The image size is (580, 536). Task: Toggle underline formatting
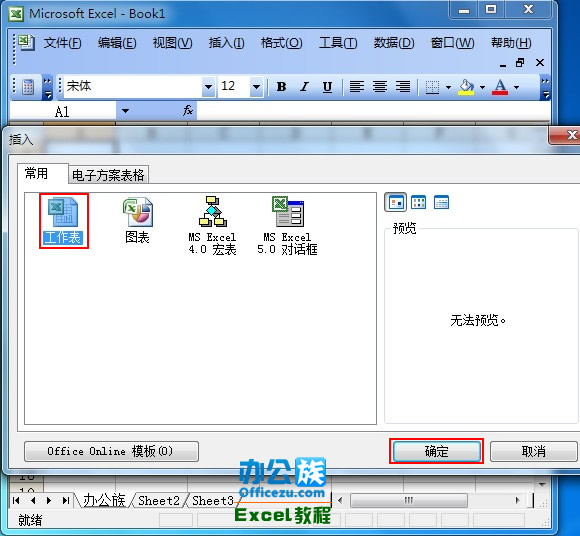tap(327, 87)
